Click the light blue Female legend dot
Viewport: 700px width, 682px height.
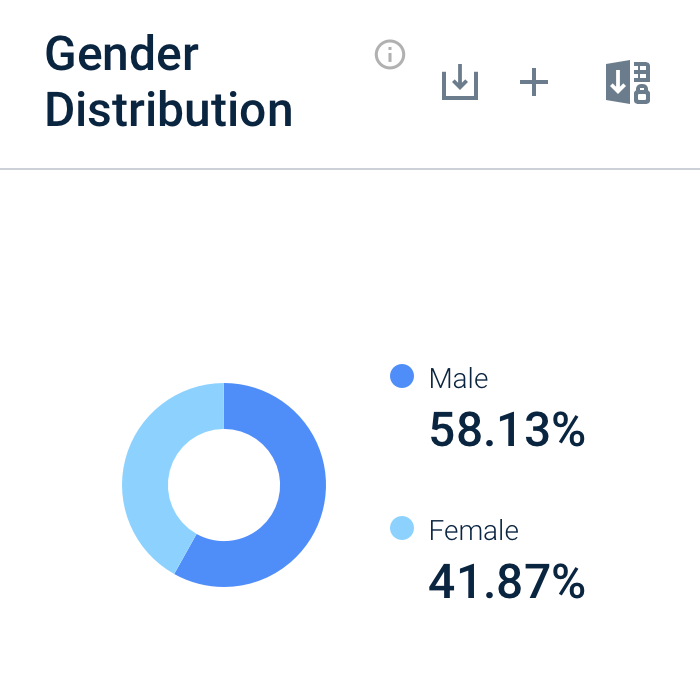coord(401,528)
